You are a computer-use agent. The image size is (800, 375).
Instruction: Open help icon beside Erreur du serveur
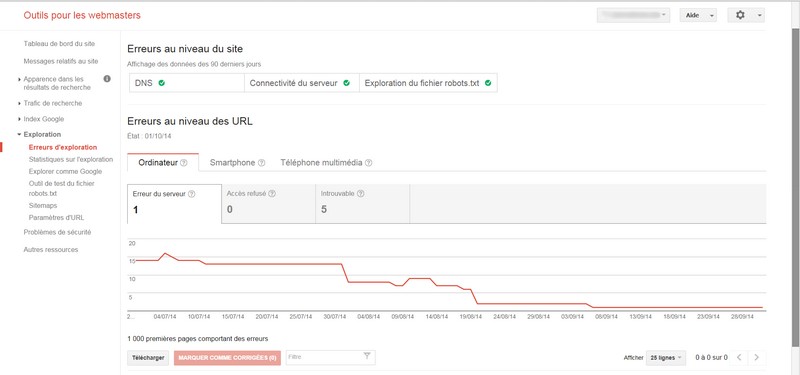[x=192, y=194]
